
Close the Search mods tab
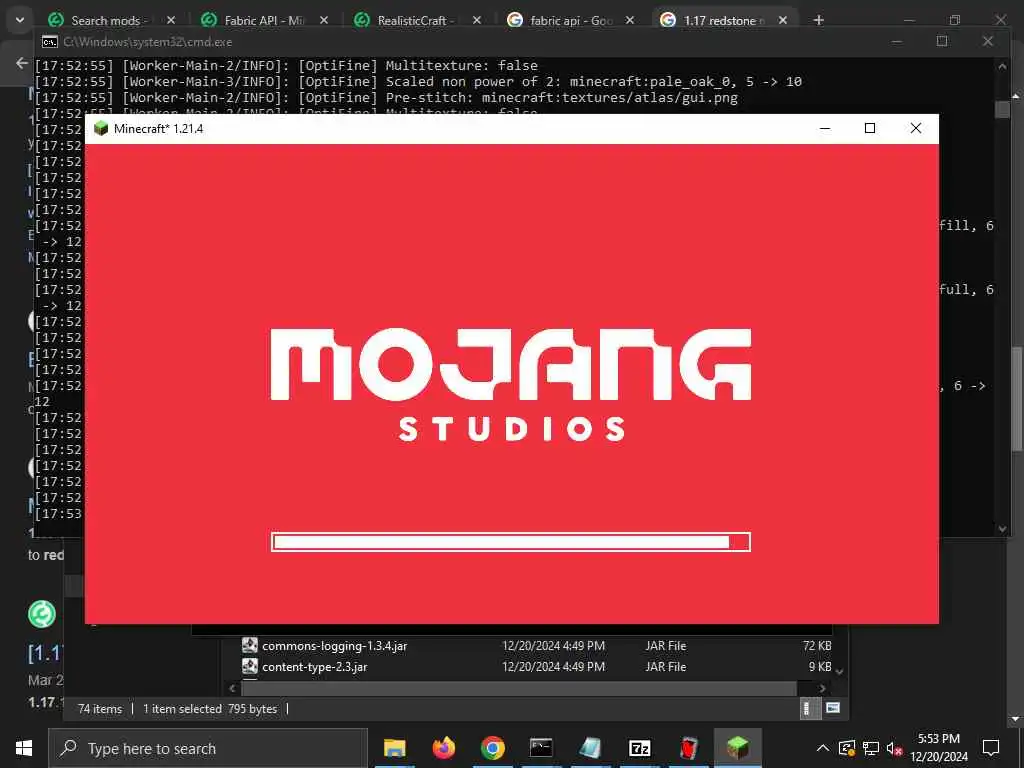(171, 20)
